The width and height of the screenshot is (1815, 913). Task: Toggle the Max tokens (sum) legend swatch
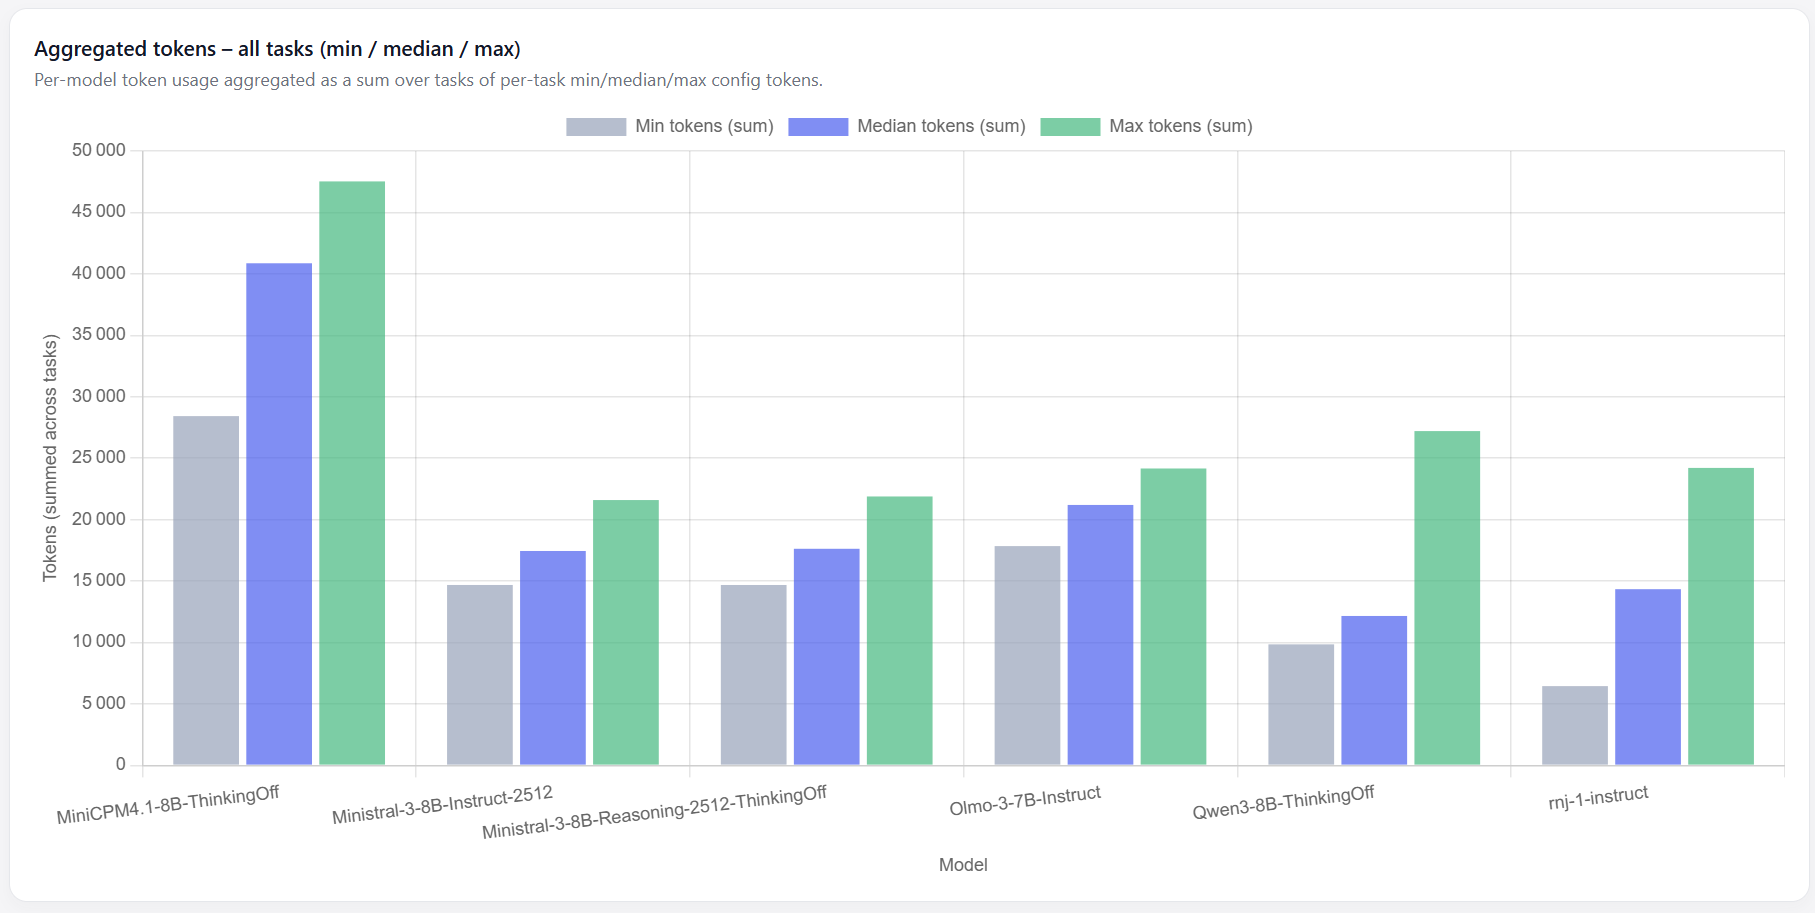[x=1070, y=126]
